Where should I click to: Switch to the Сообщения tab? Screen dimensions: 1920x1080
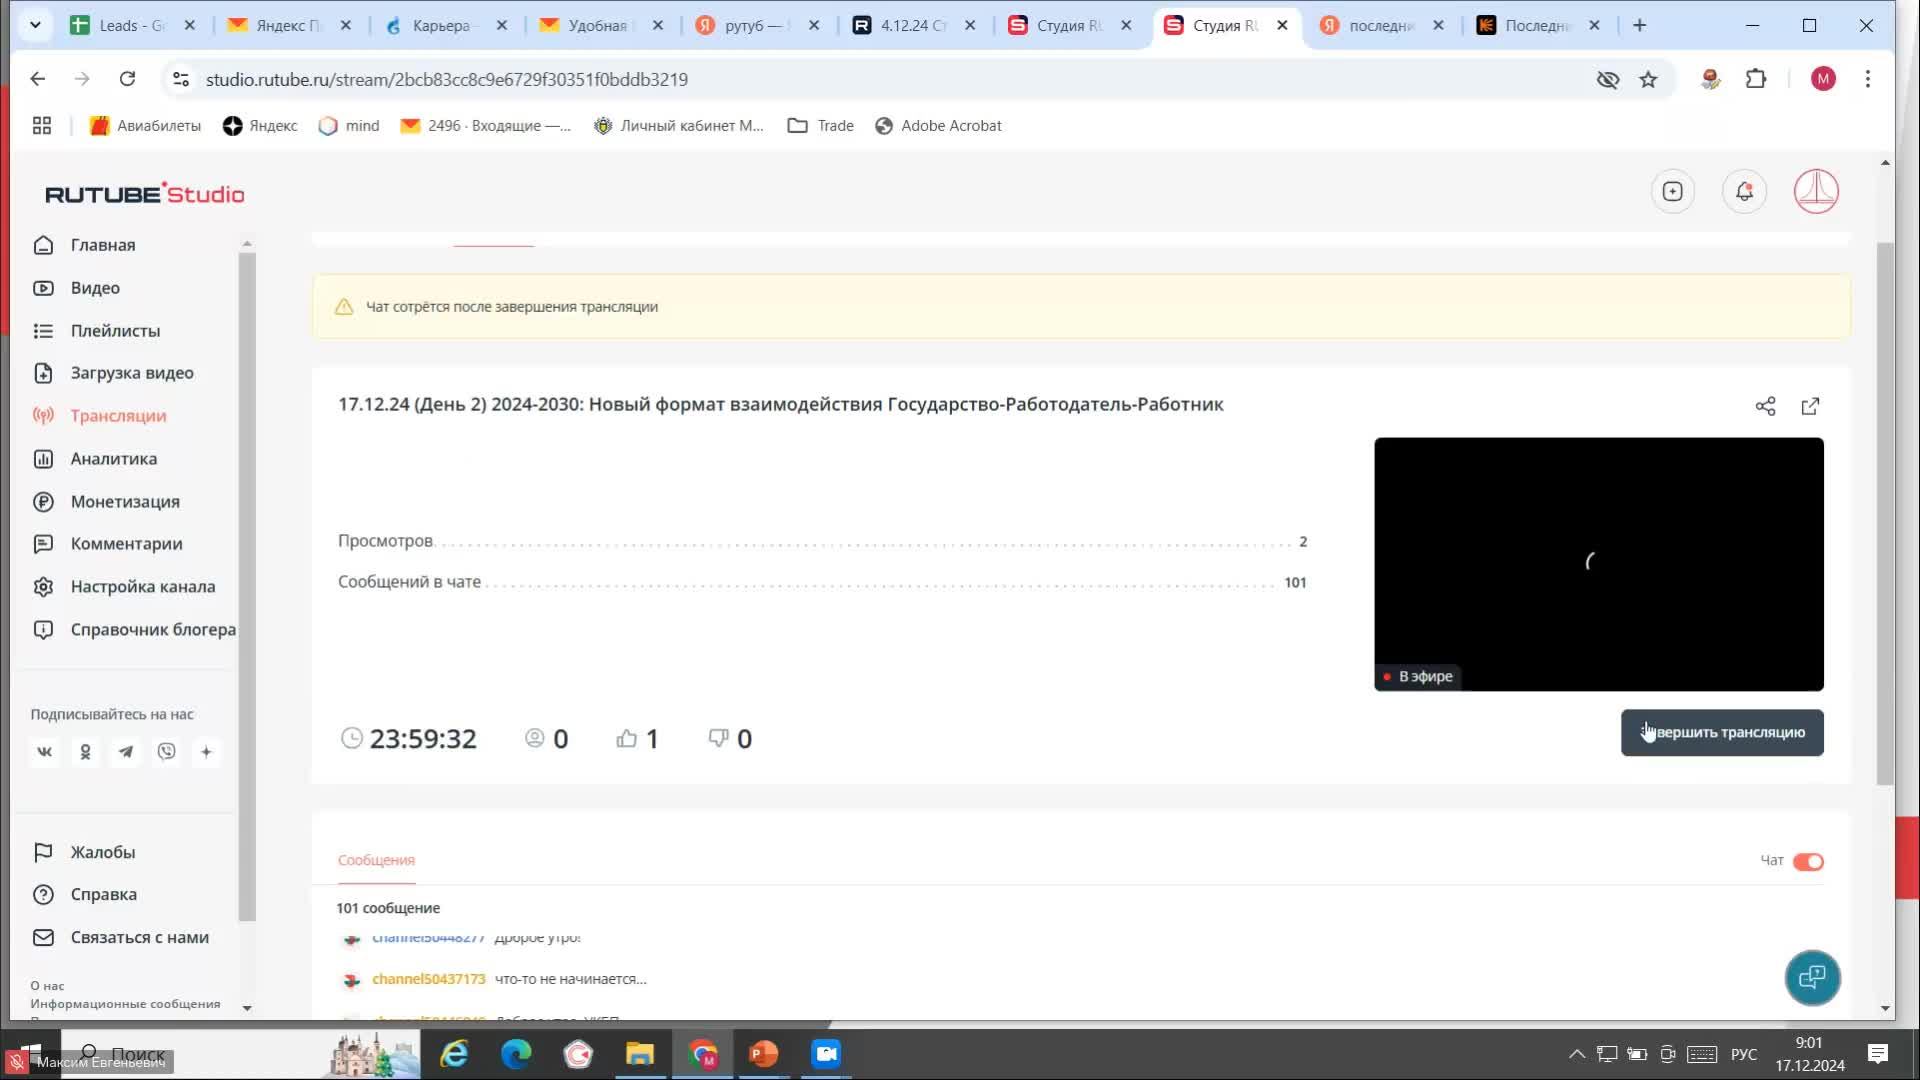[375, 859]
